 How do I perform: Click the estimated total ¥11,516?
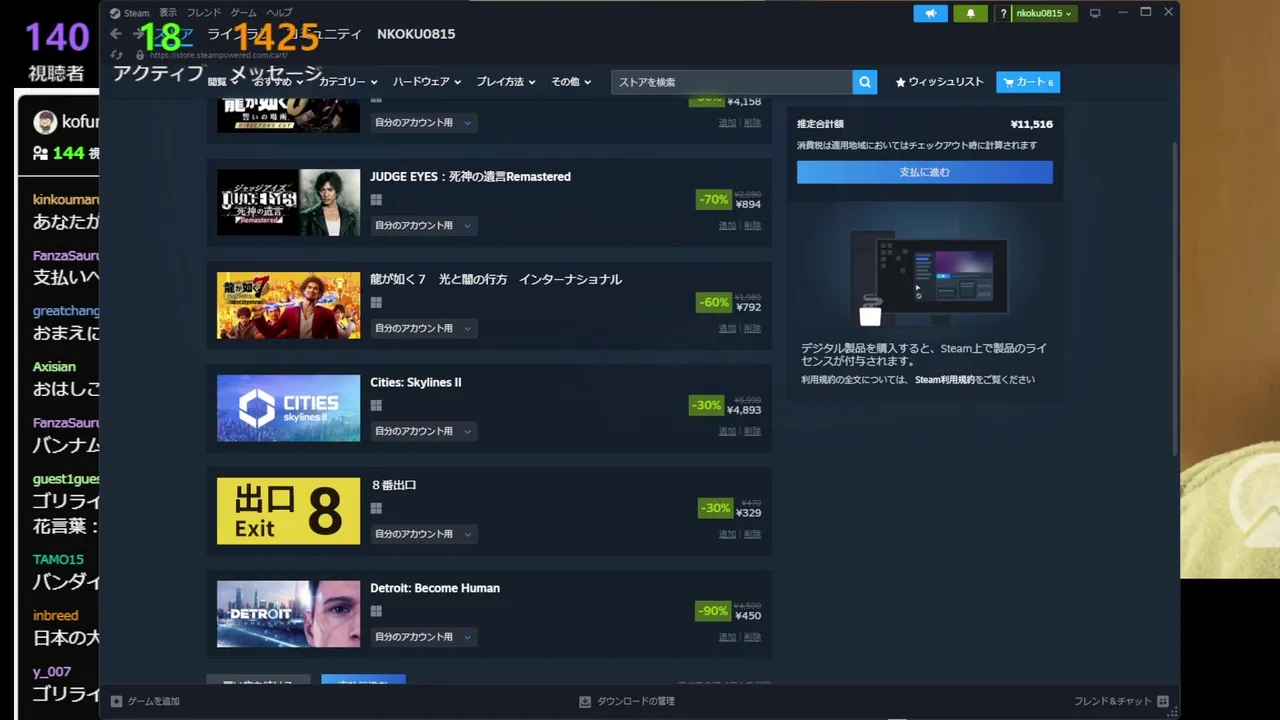[x=1031, y=125]
